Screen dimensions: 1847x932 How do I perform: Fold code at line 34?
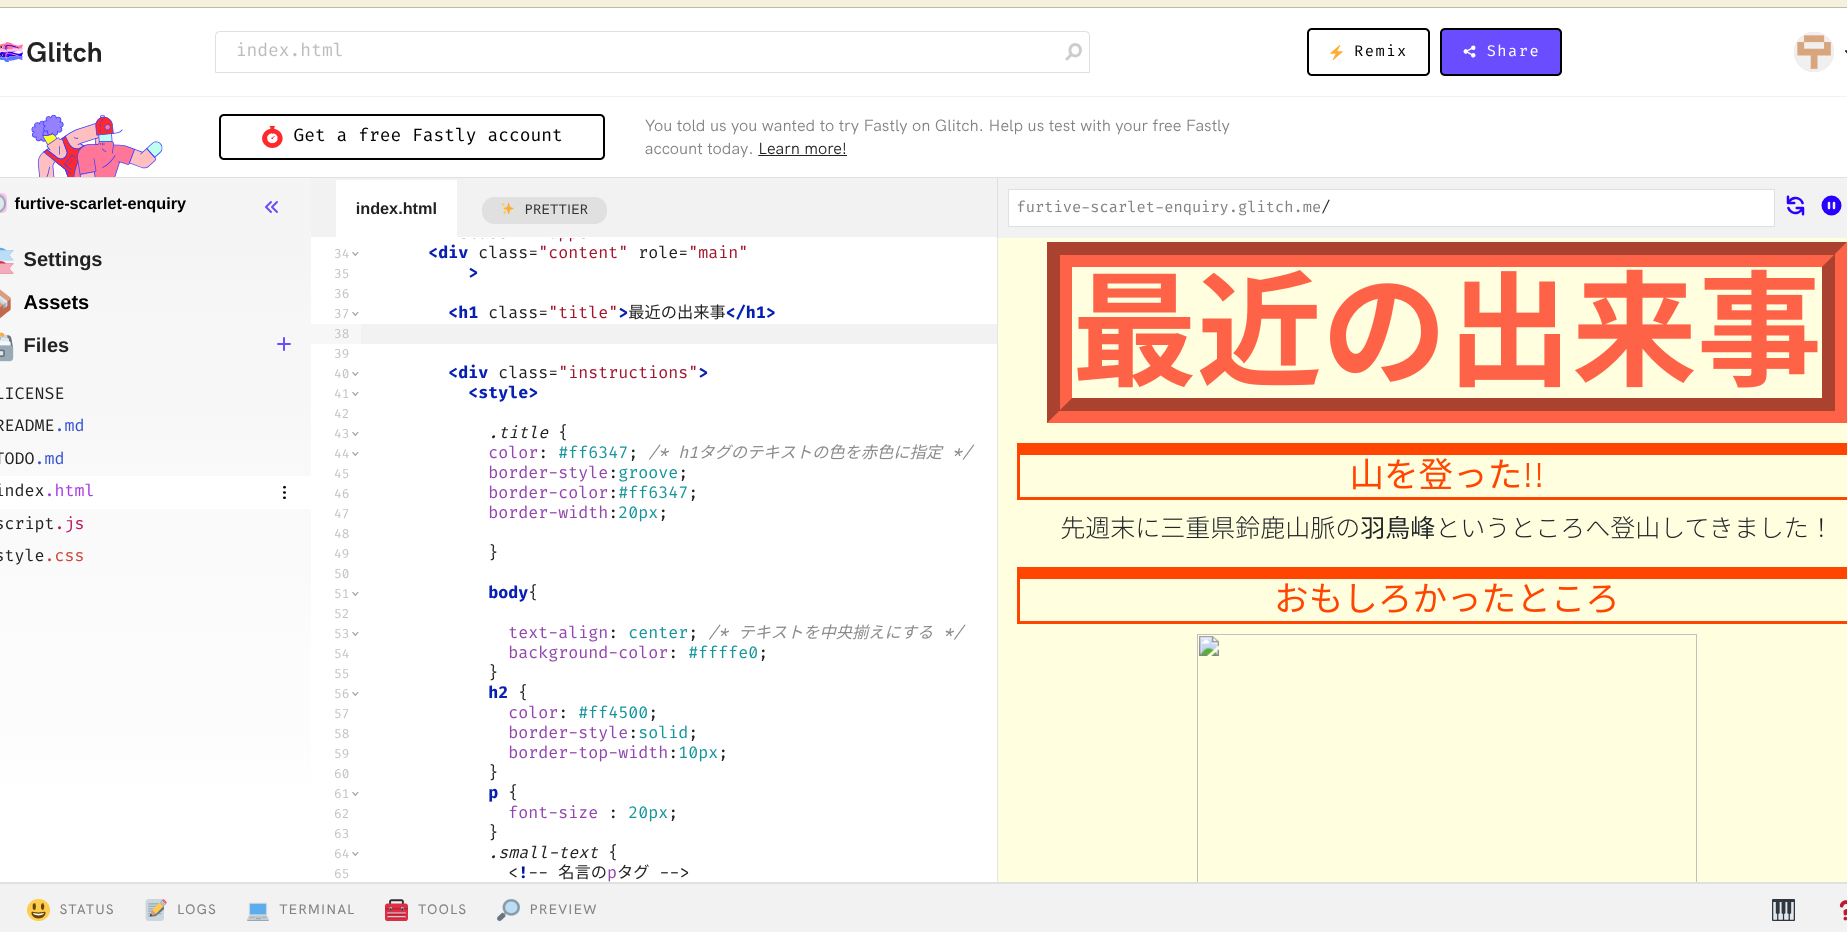tap(356, 254)
